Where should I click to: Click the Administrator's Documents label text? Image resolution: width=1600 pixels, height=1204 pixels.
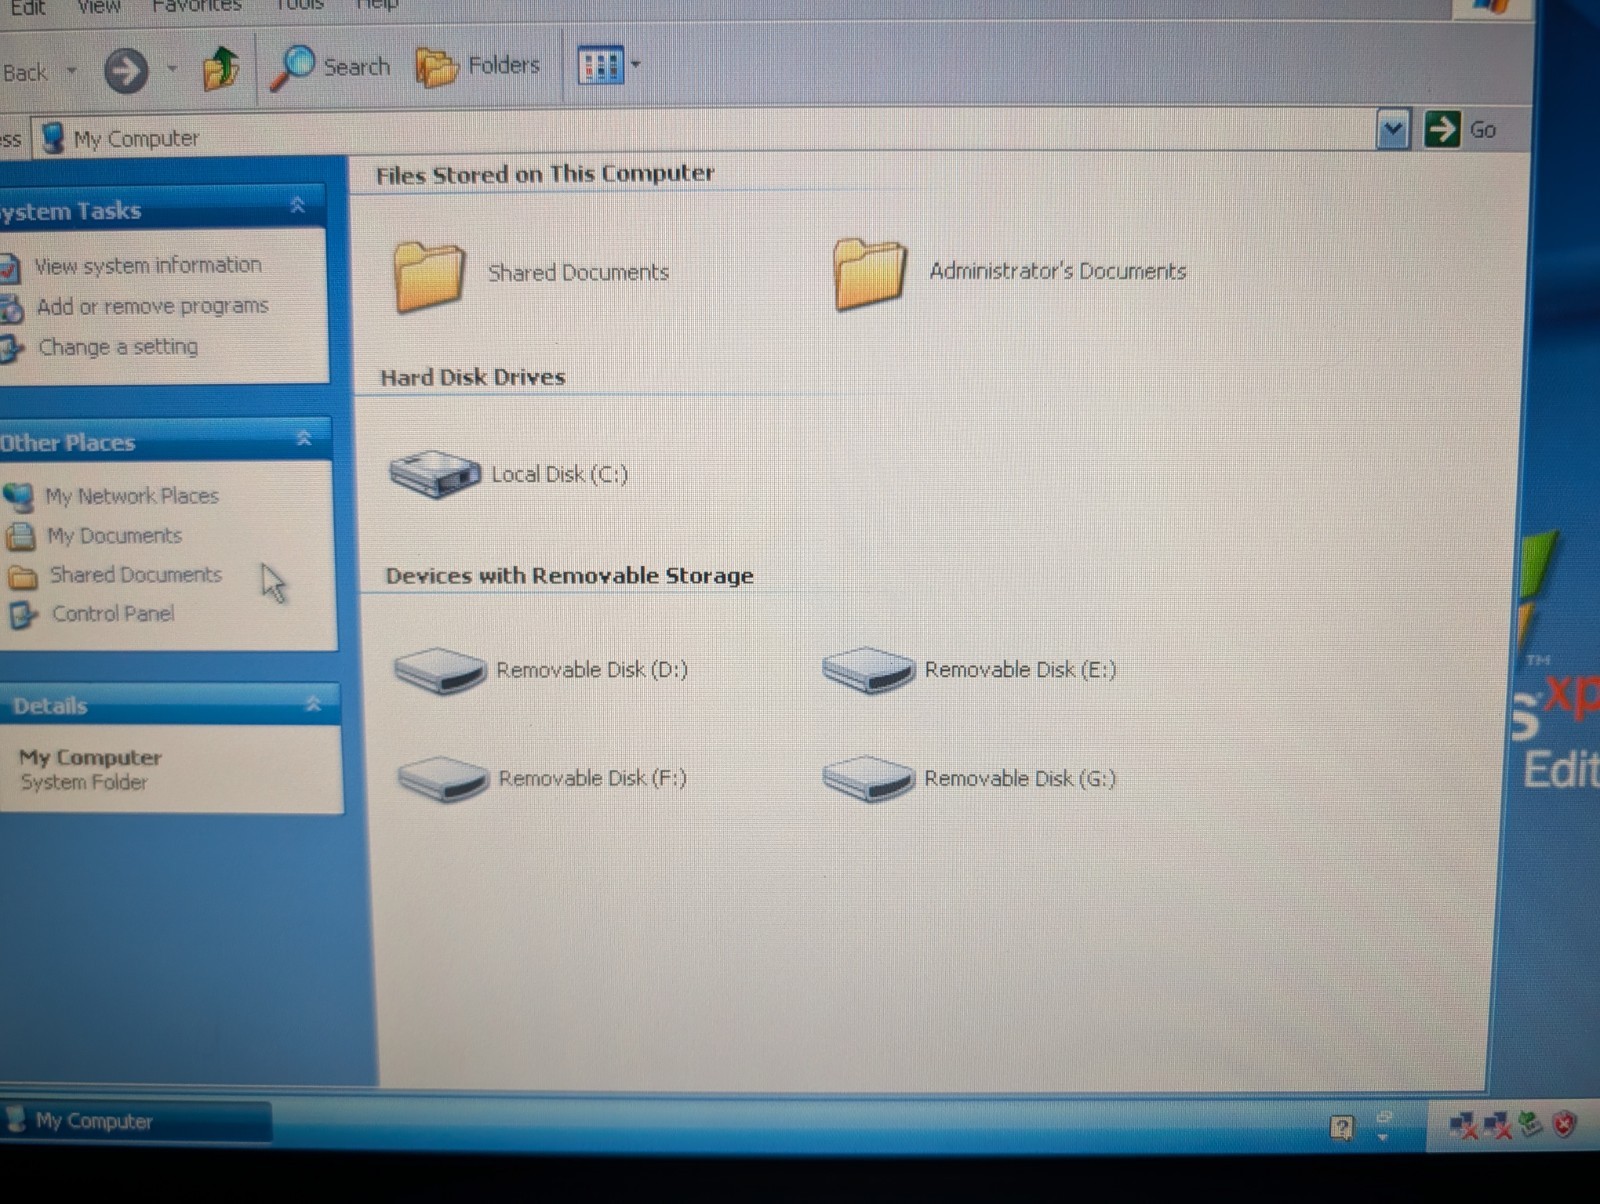(x=1058, y=271)
